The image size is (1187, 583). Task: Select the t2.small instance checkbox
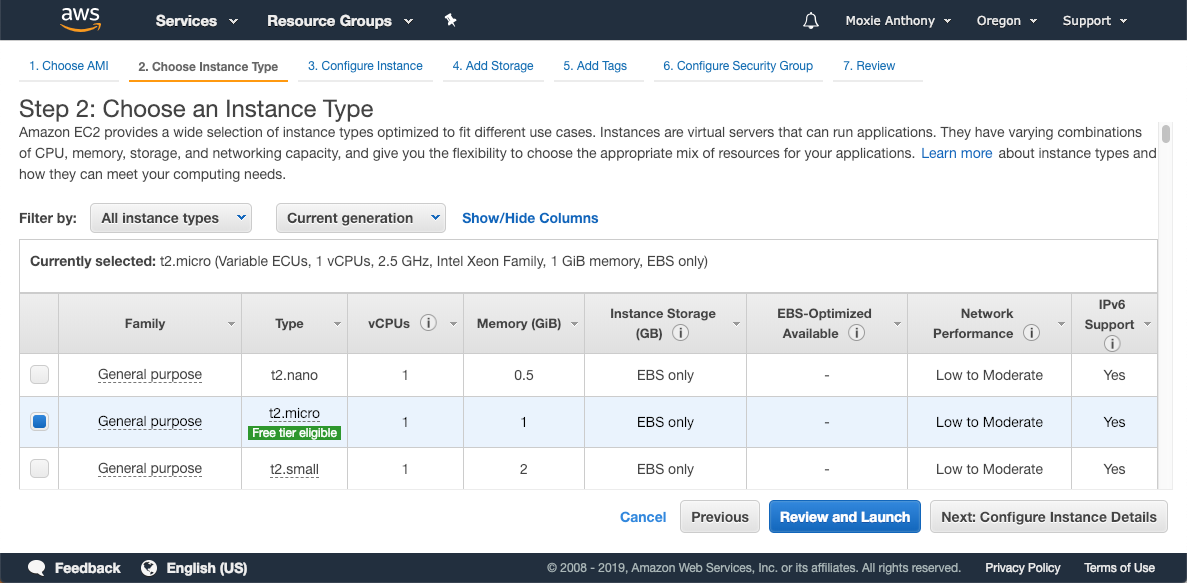tap(39, 469)
